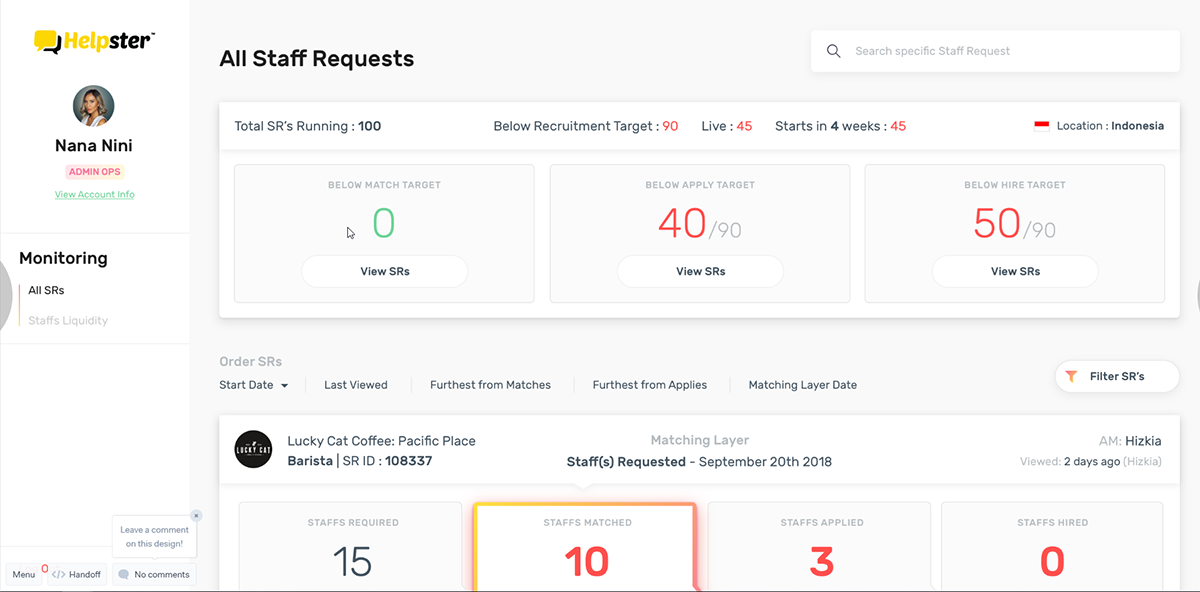View SRs below hire target

1015,271
